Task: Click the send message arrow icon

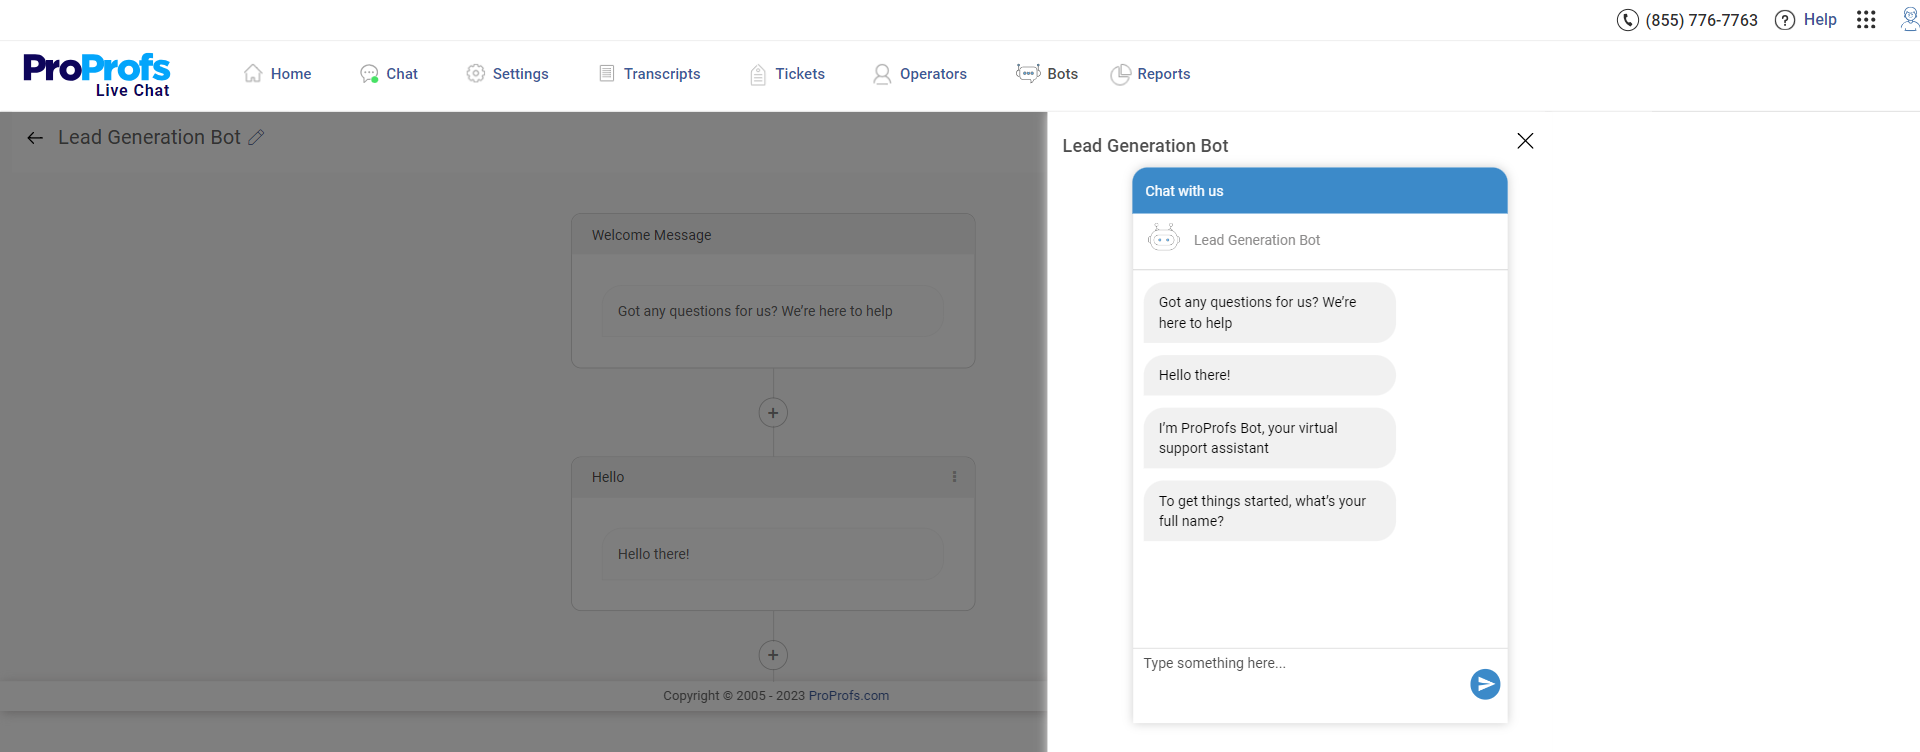Action: click(x=1485, y=684)
